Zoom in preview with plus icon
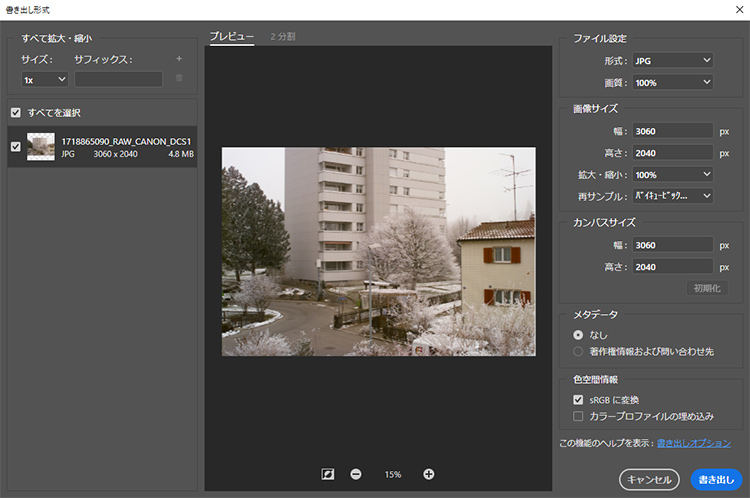 429,474
